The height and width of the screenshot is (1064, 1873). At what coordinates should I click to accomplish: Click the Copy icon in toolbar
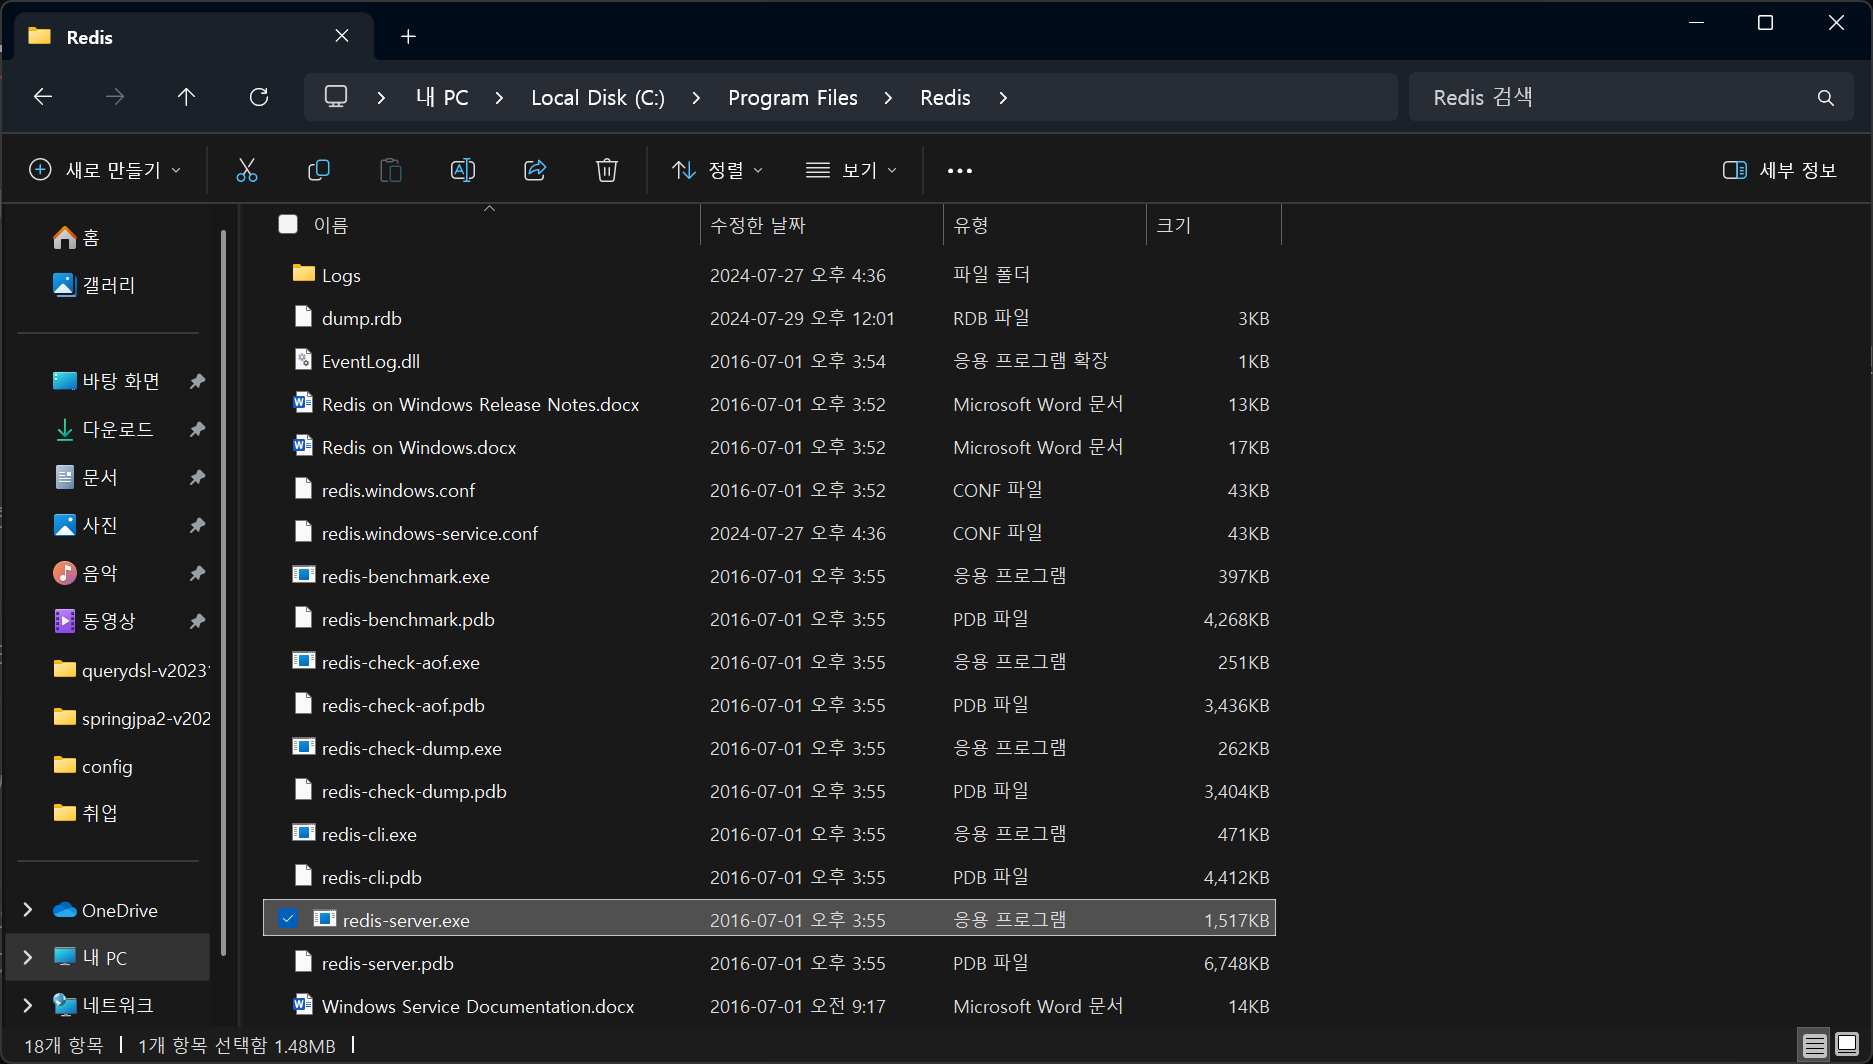click(x=319, y=170)
